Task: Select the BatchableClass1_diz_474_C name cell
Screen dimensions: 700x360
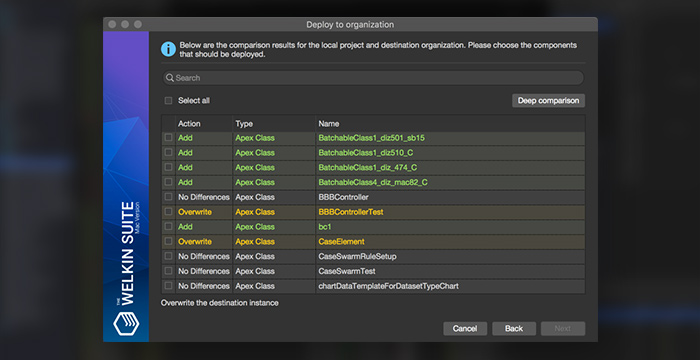Action: point(450,167)
